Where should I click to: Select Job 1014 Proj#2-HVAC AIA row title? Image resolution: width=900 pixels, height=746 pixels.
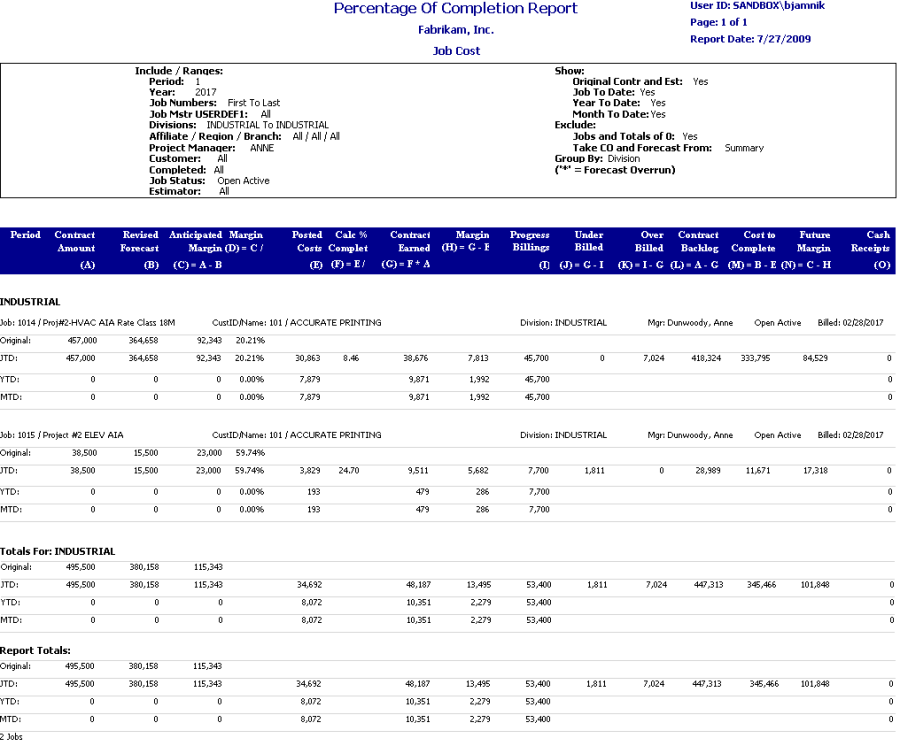88,323
